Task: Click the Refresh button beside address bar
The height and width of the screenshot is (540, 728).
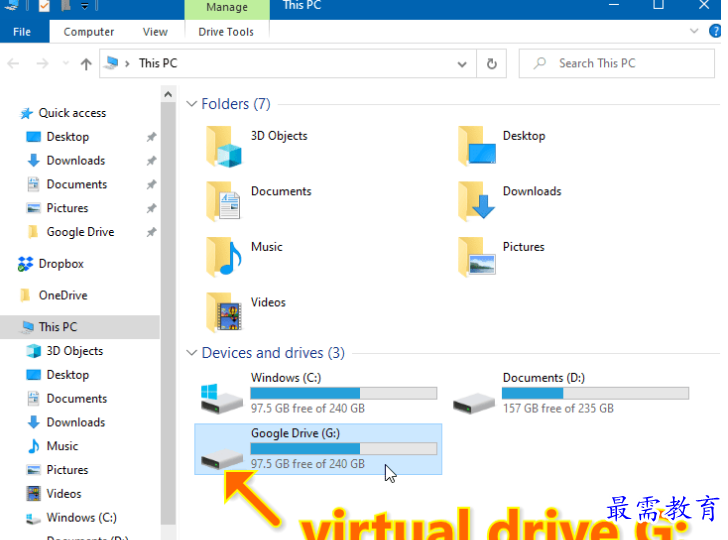Action: point(492,64)
